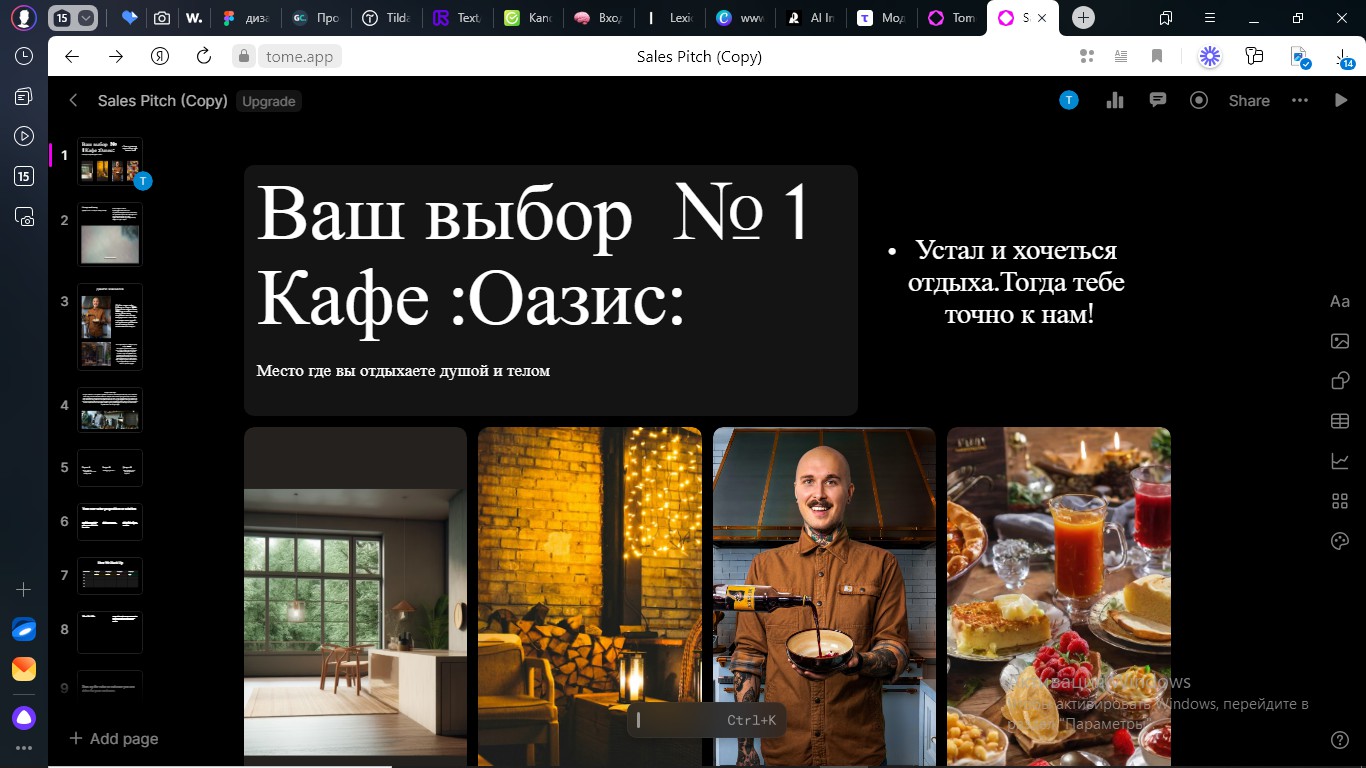The width and height of the screenshot is (1366, 768).
Task: Open the text Aa tool in right panel
Action: pyautogui.click(x=1340, y=301)
